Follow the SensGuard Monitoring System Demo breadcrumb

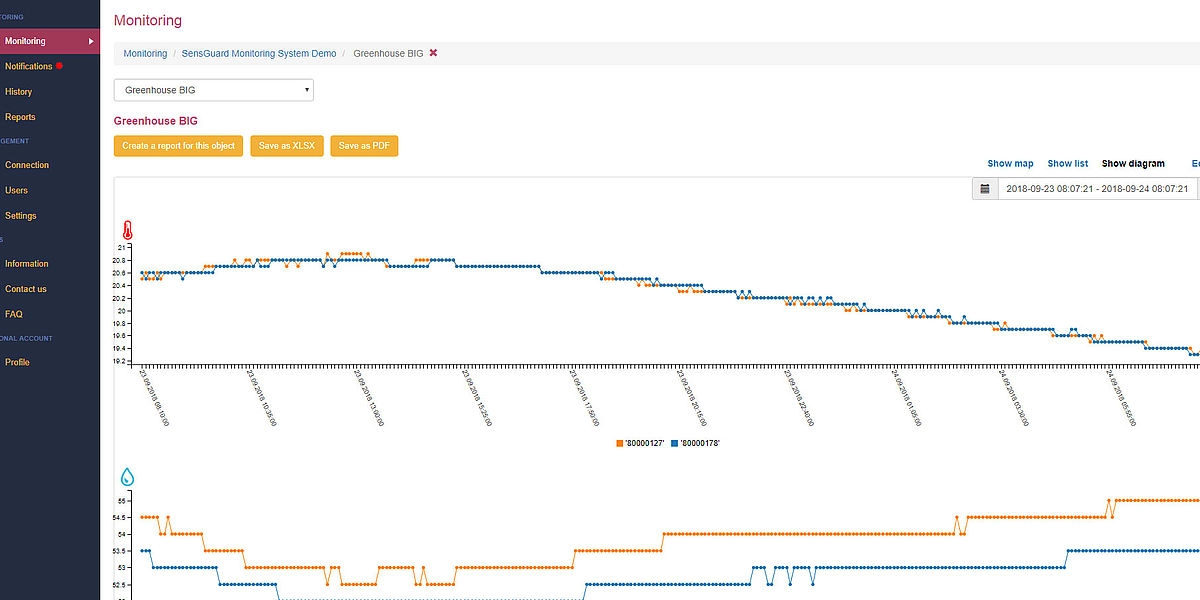(258, 53)
